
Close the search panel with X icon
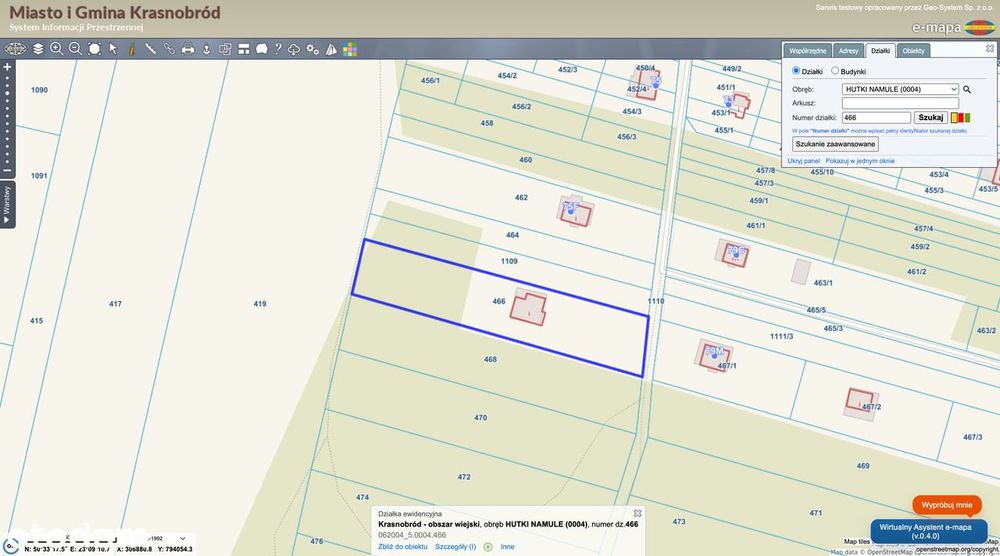pyautogui.click(x=990, y=48)
